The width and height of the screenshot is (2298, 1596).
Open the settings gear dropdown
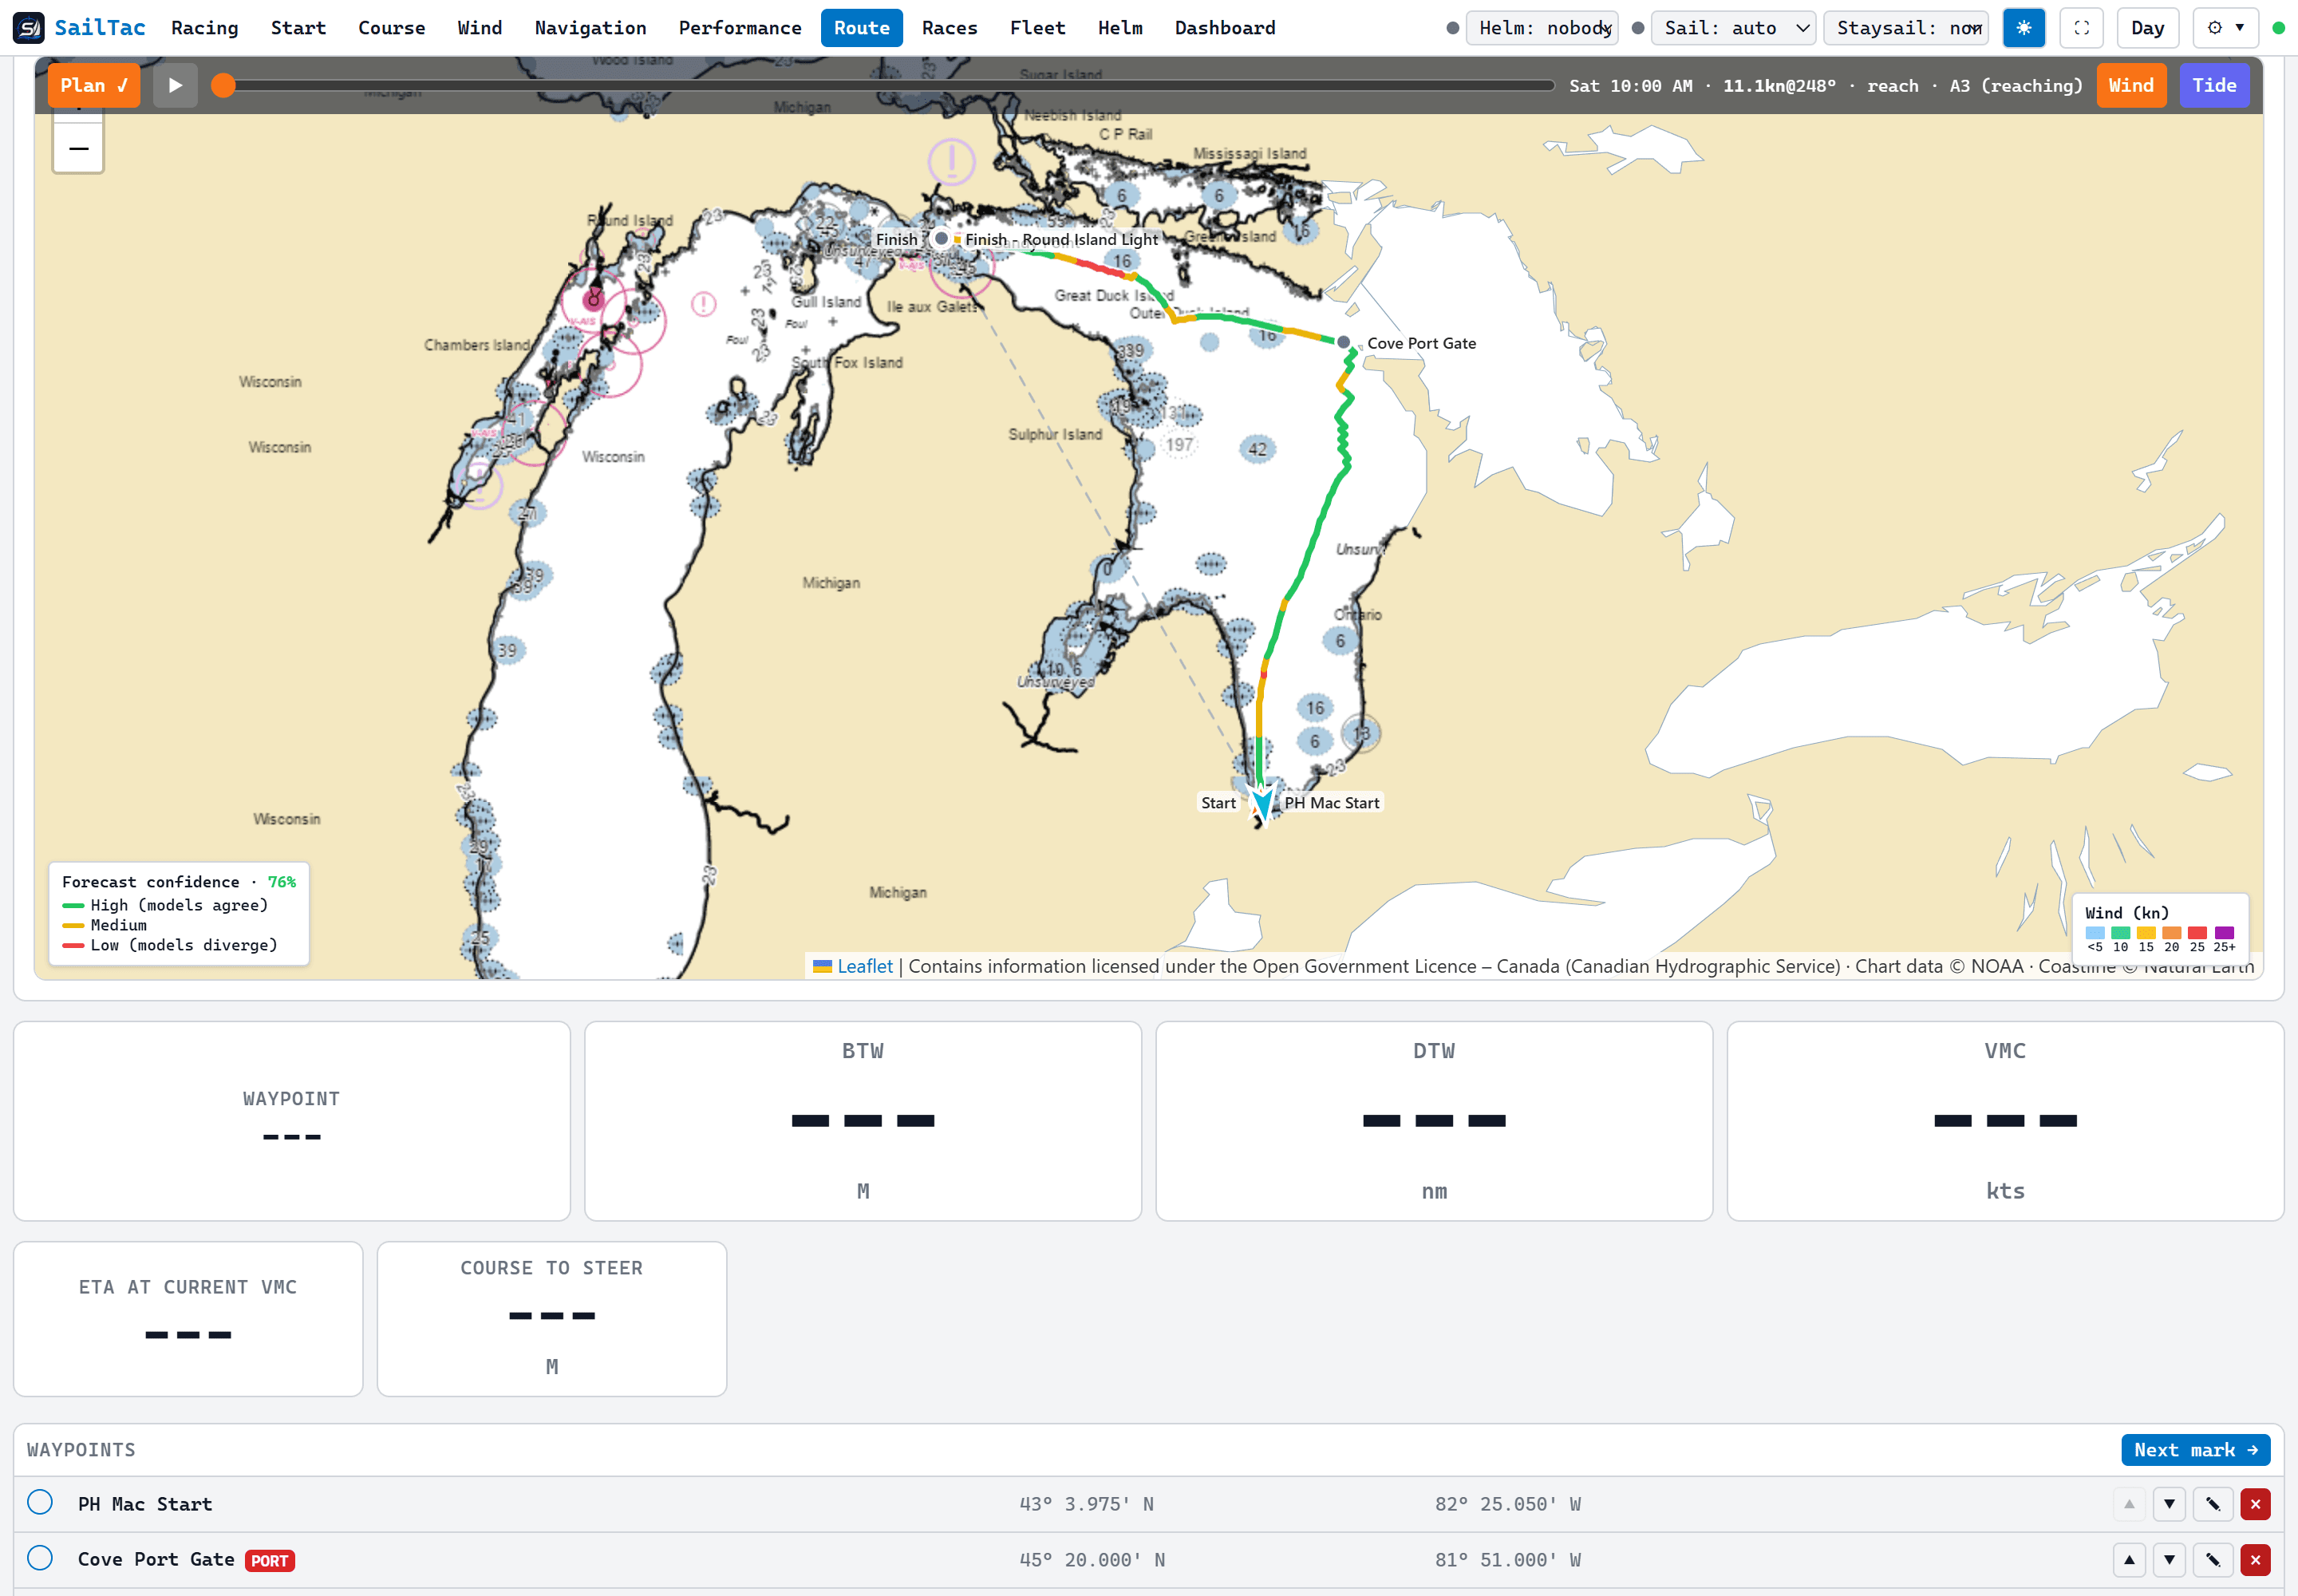click(x=2225, y=28)
